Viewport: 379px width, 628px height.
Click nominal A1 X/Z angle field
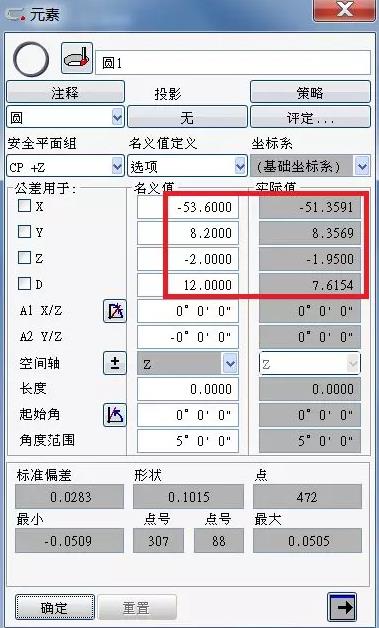pos(188,311)
